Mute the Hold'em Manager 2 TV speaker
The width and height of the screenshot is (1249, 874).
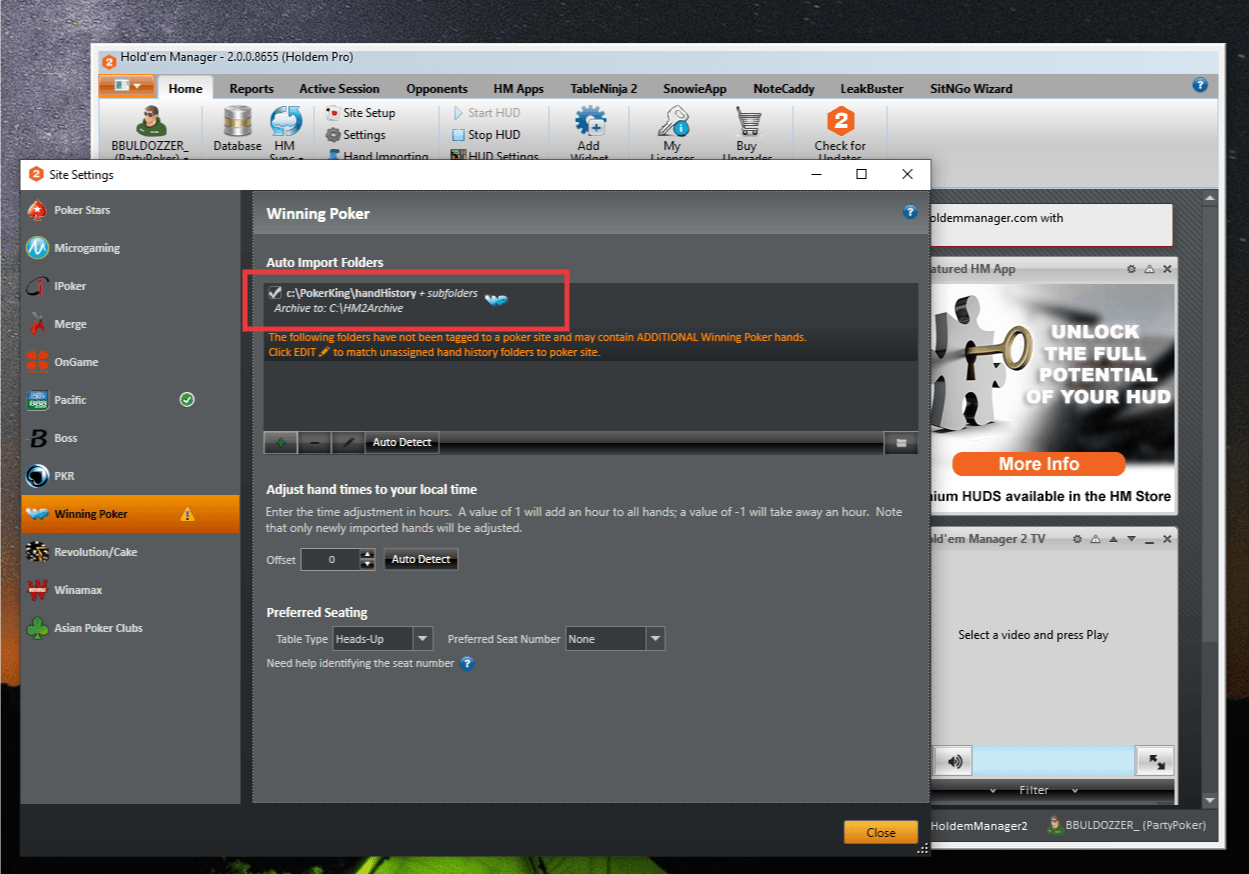[x=954, y=762]
